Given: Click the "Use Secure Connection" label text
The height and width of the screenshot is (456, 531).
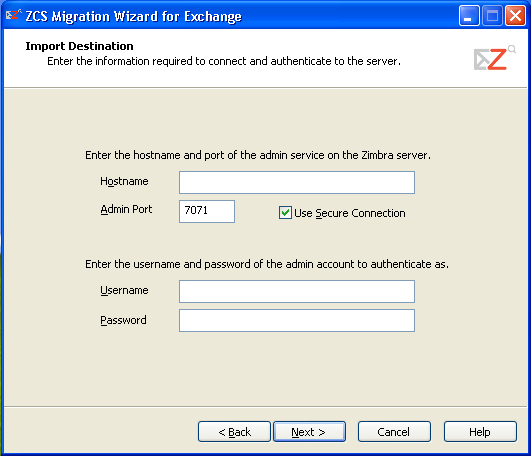Looking at the screenshot, I should point(349,213).
